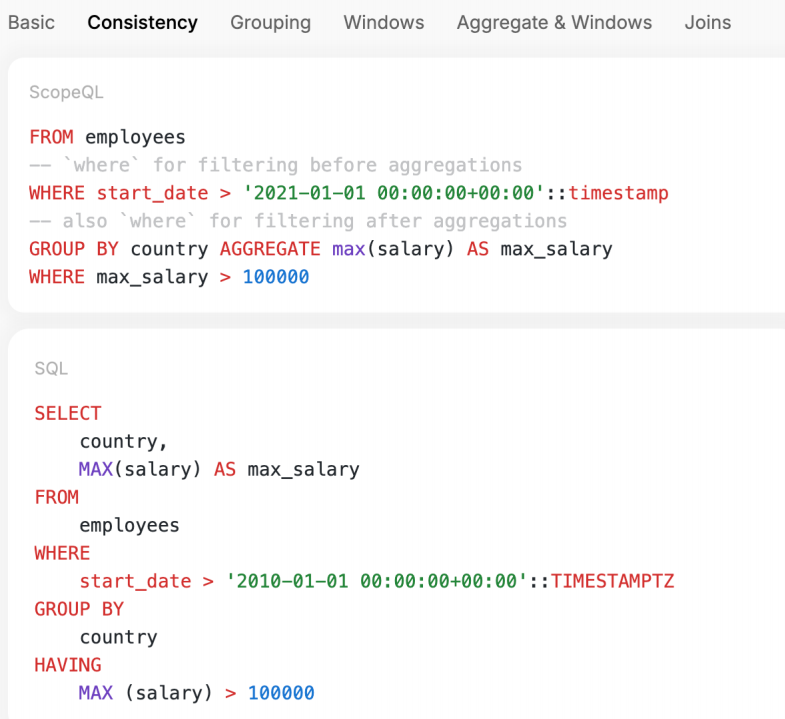Click the HAVING keyword
Image resolution: width=785 pixels, height=719 pixels.
[x=68, y=665]
